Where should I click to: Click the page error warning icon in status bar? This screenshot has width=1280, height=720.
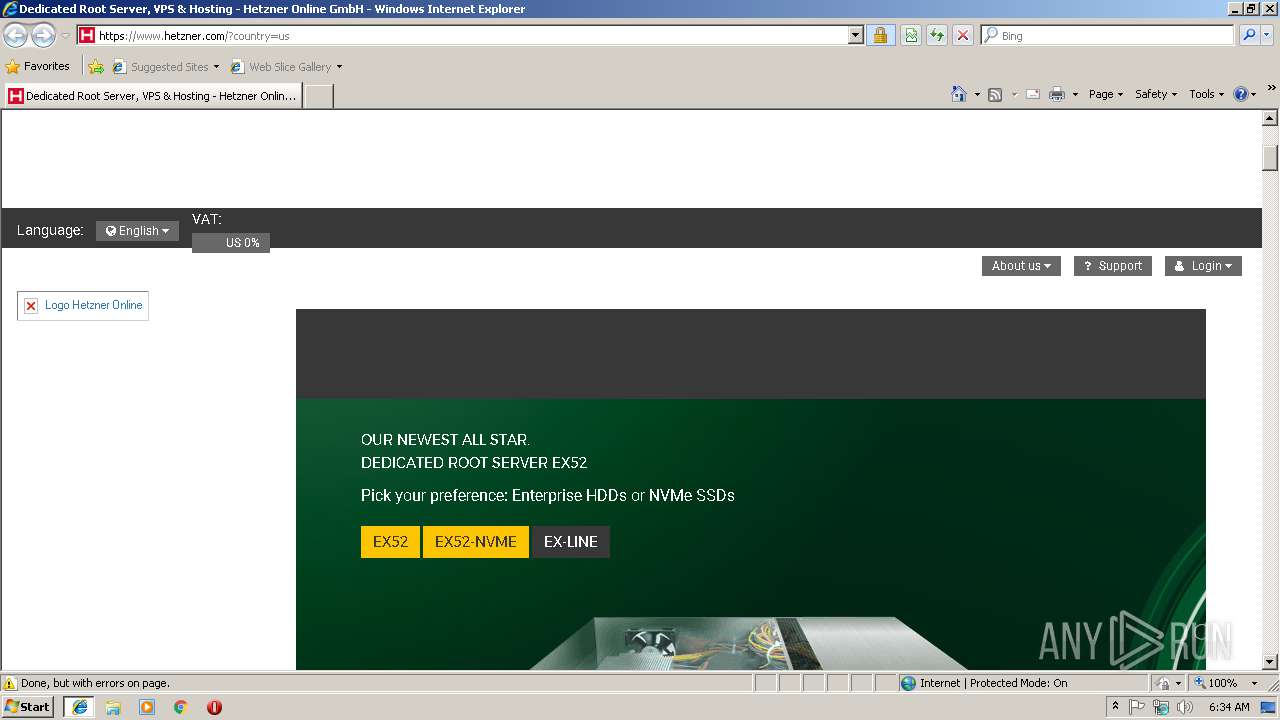(x=10, y=683)
